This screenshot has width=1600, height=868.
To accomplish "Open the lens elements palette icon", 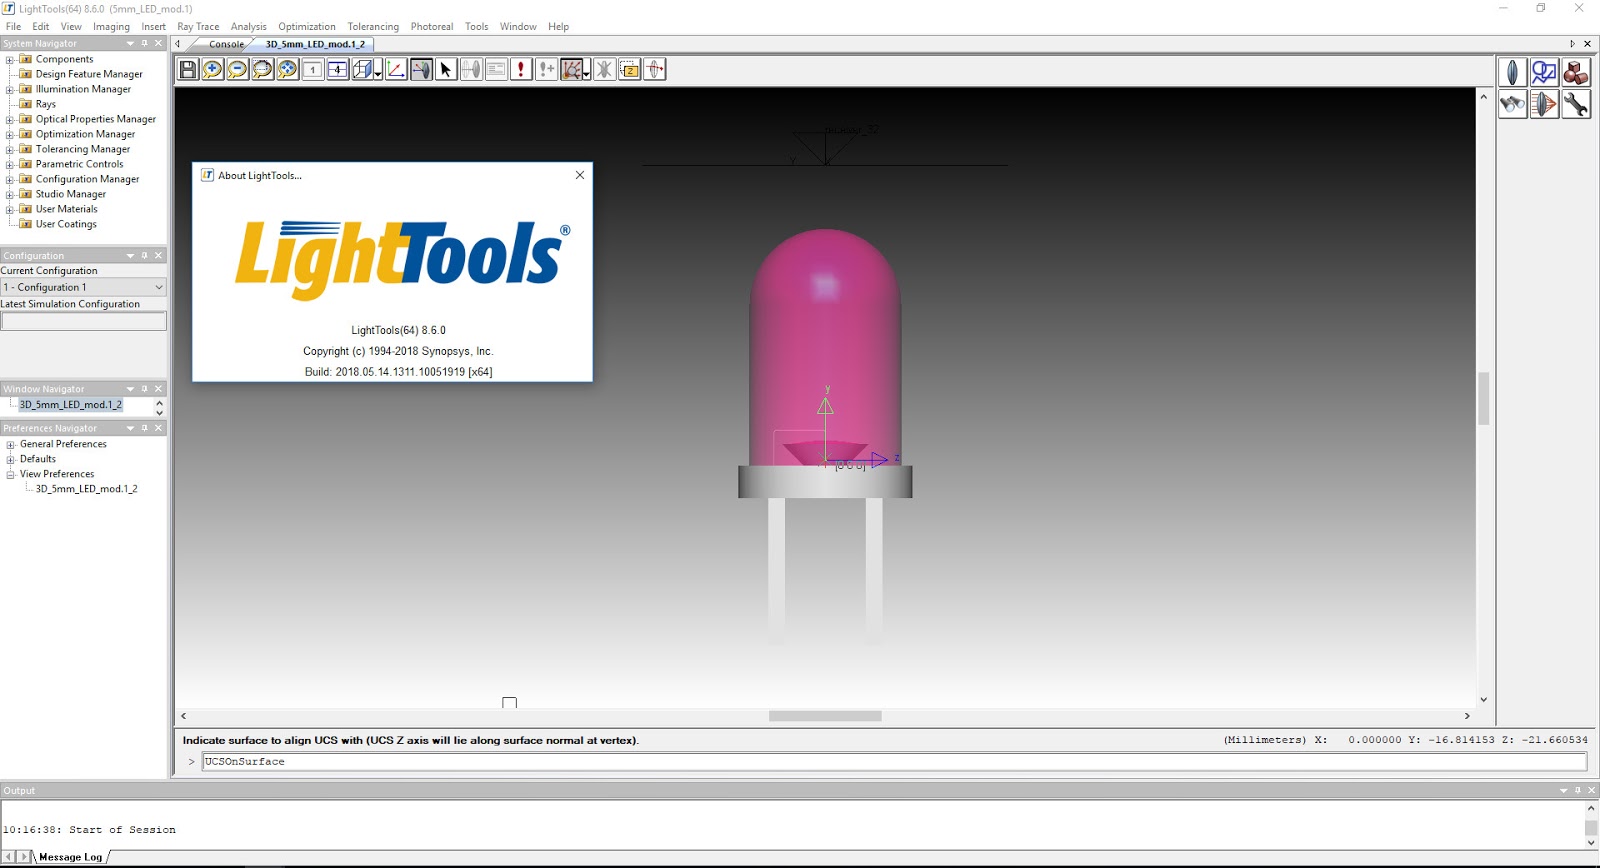I will pyautogui.click(x=1512, y=72).
